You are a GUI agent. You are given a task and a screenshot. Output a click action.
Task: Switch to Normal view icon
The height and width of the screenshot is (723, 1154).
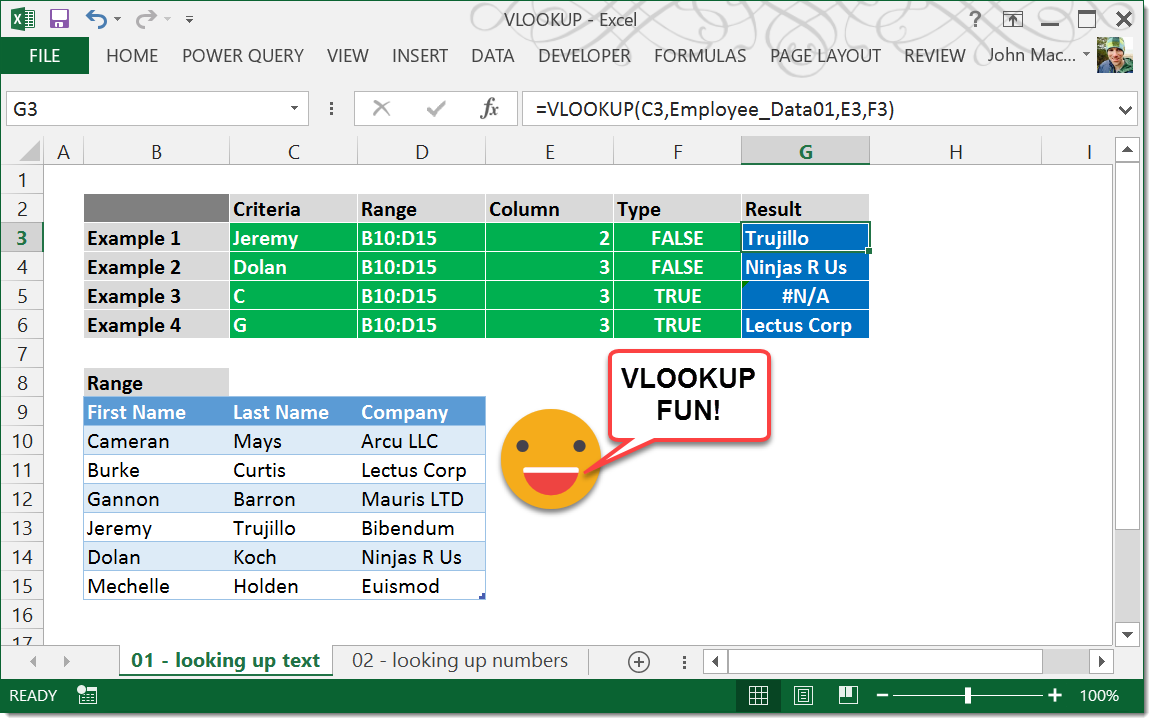[758, 695]
